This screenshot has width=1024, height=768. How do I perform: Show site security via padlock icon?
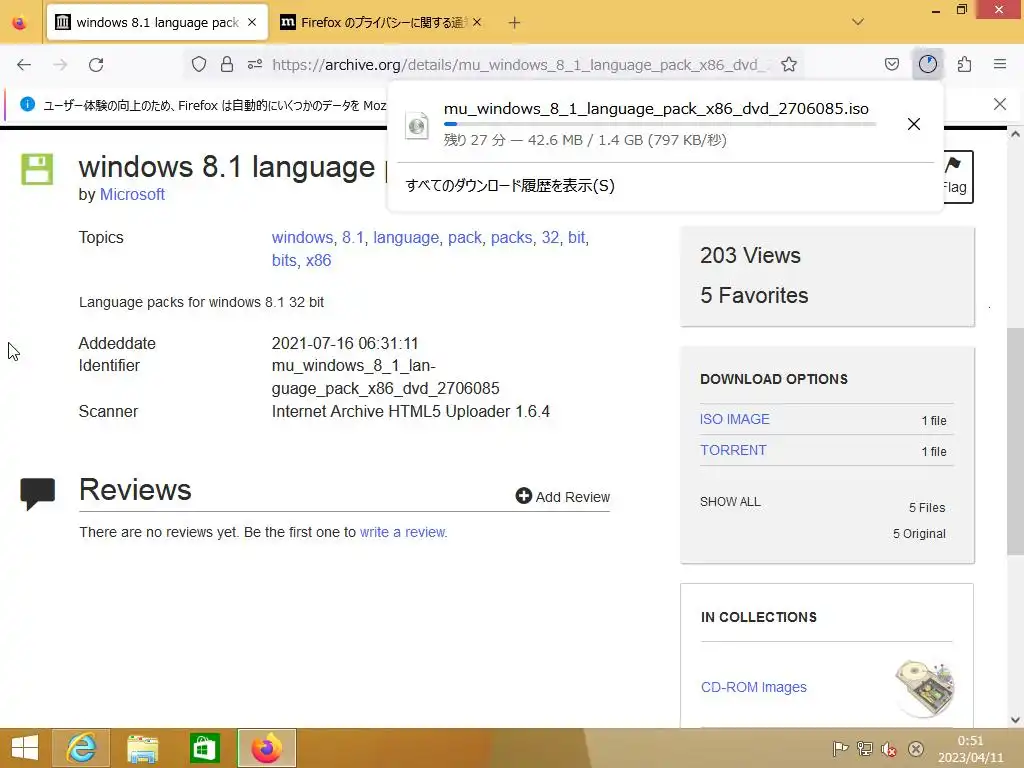click(x=227, y=64)
